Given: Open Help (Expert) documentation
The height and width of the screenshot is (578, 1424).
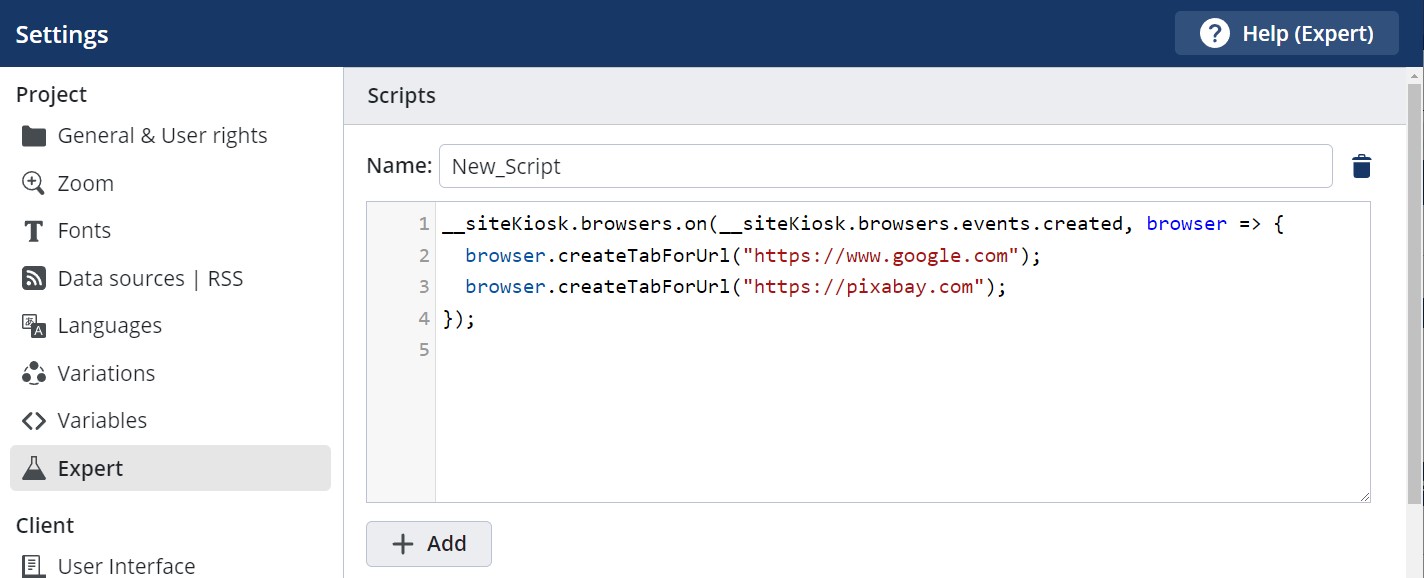Looking at the screenshot, I should [x=1286, y=33].
